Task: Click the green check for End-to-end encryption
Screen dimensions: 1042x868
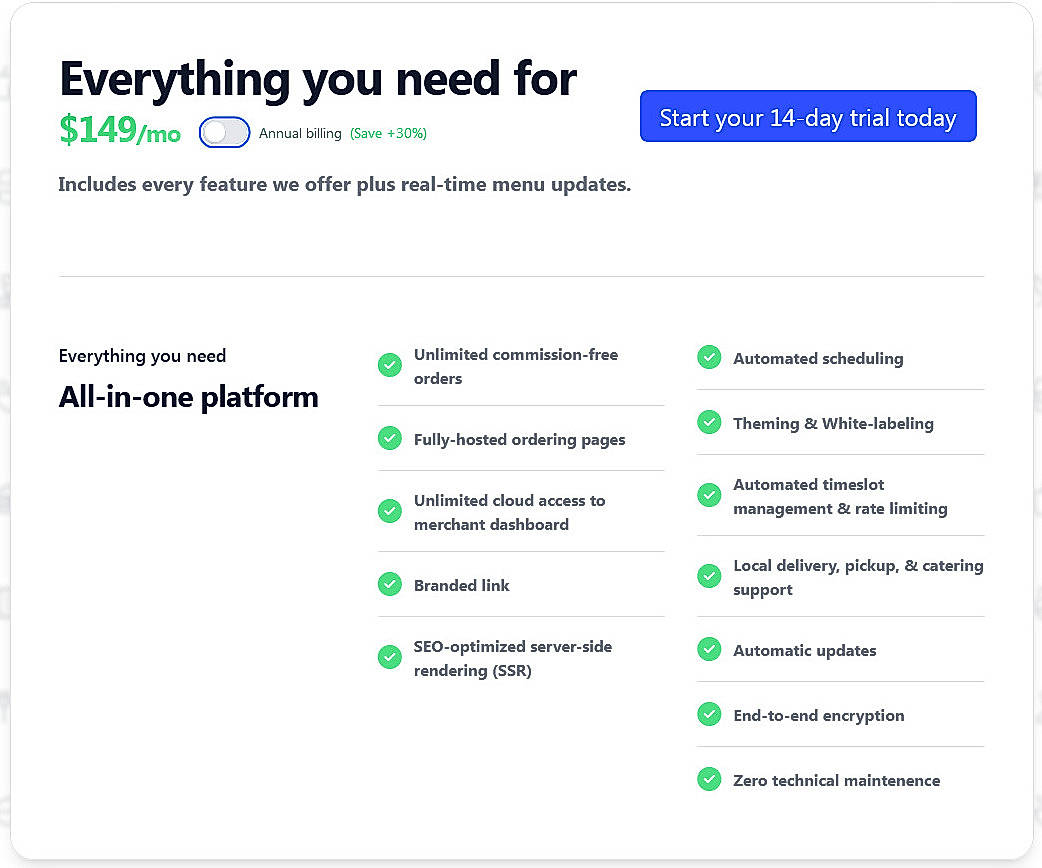Action: pos(709,714)
